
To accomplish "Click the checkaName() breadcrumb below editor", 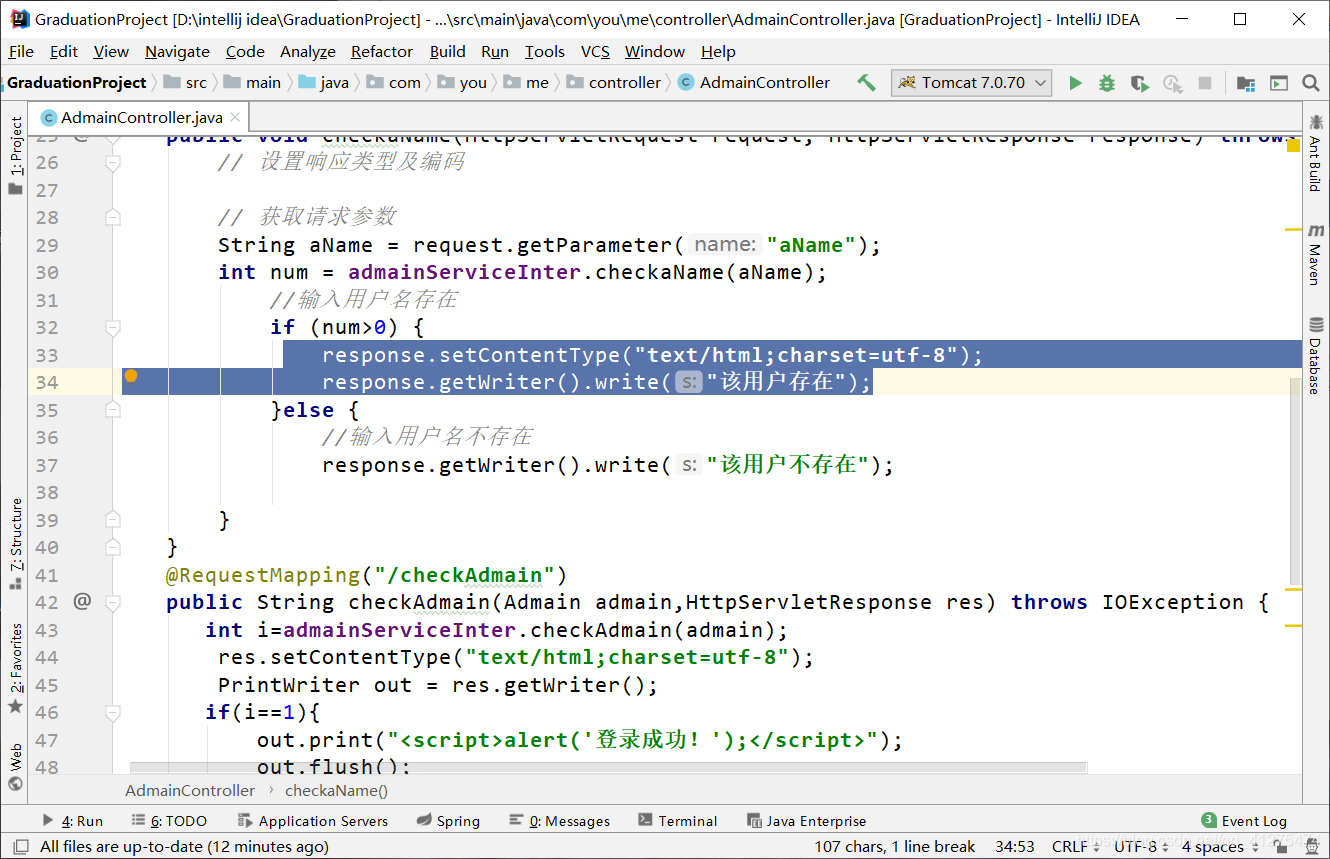I will 336,790.
